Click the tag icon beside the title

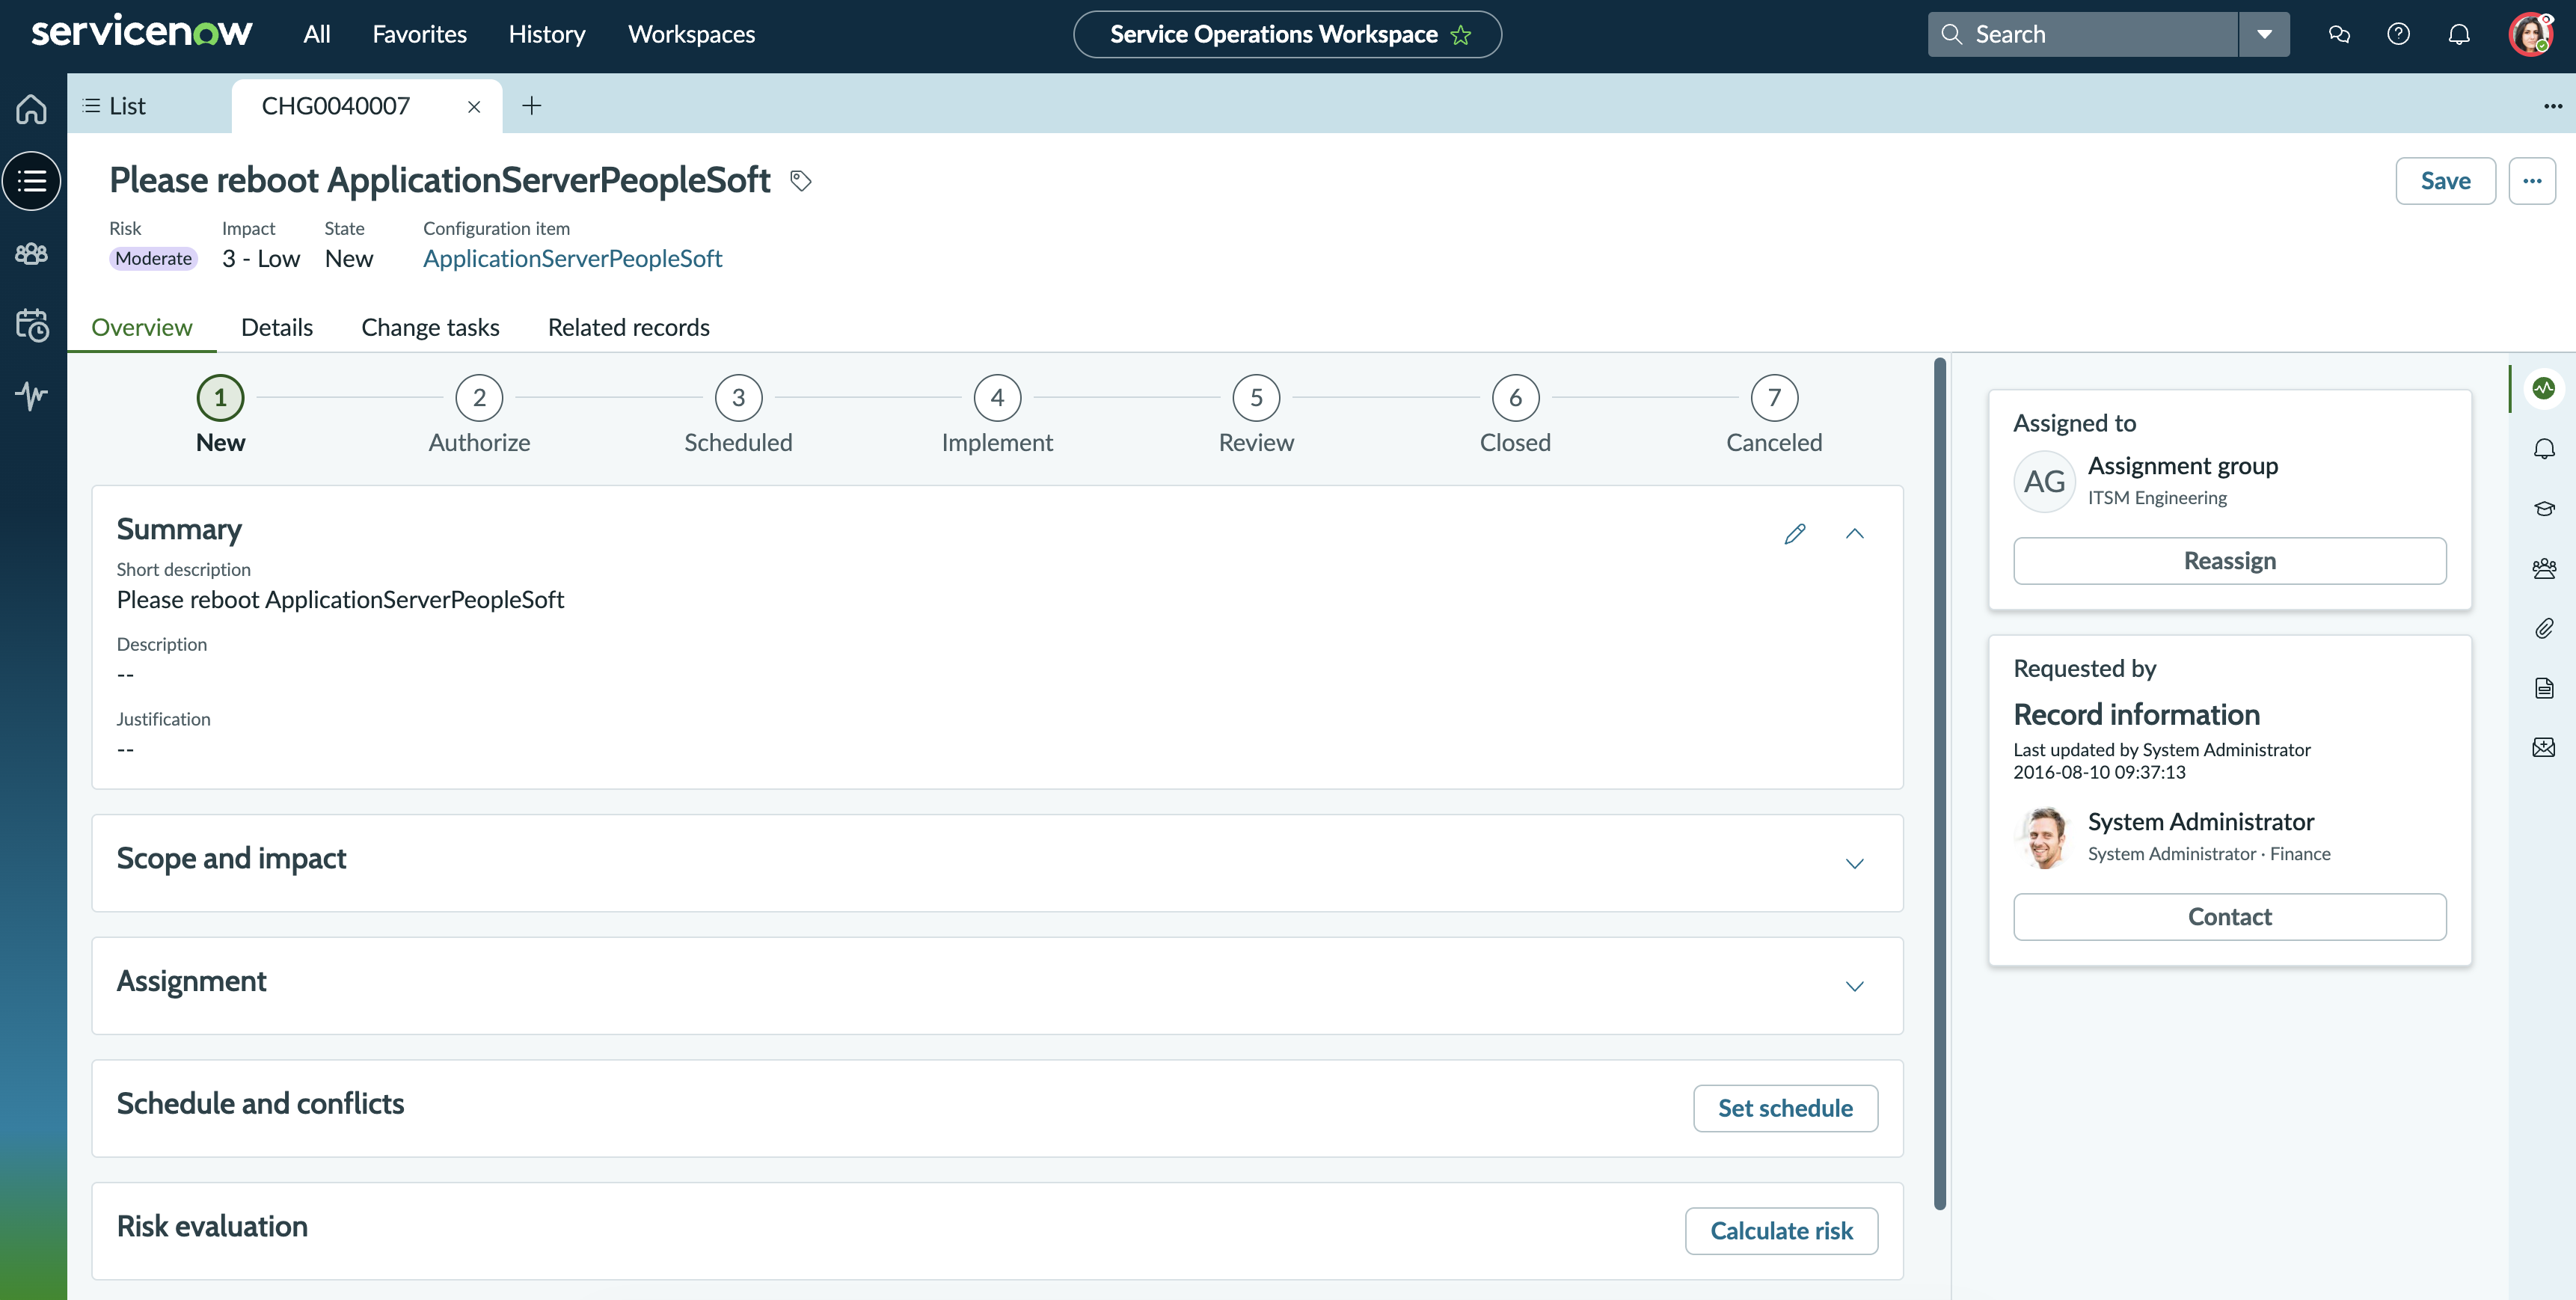[x=801, y=181]
